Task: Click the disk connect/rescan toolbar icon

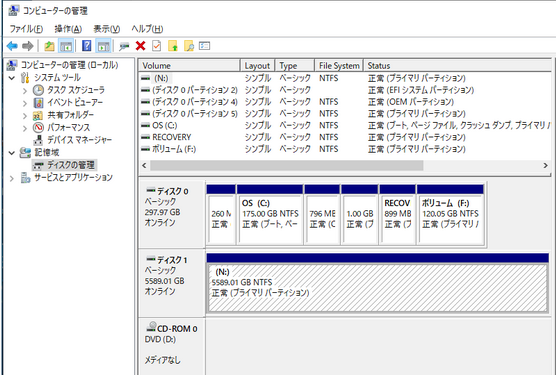Action: pos(124,46)
